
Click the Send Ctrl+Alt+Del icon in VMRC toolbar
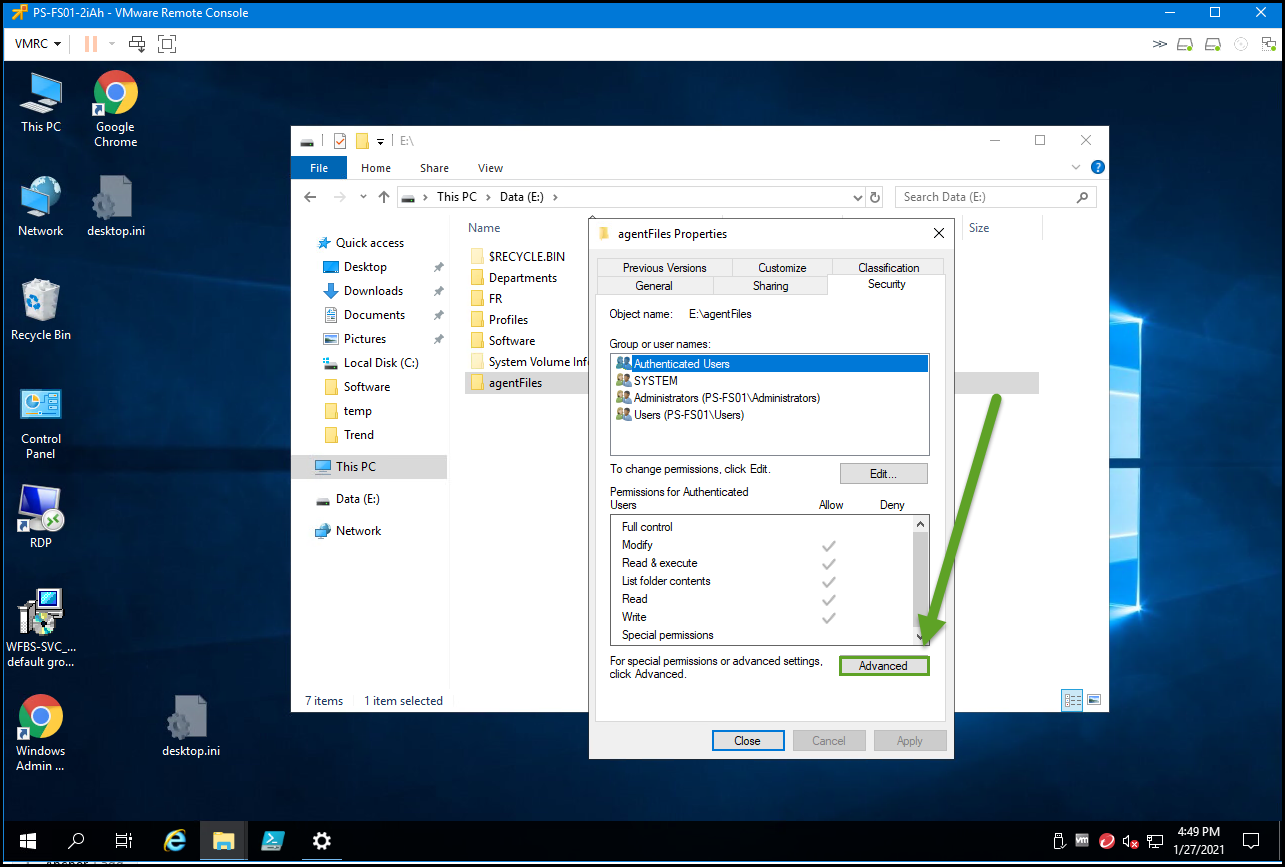(x=137, y=44)
